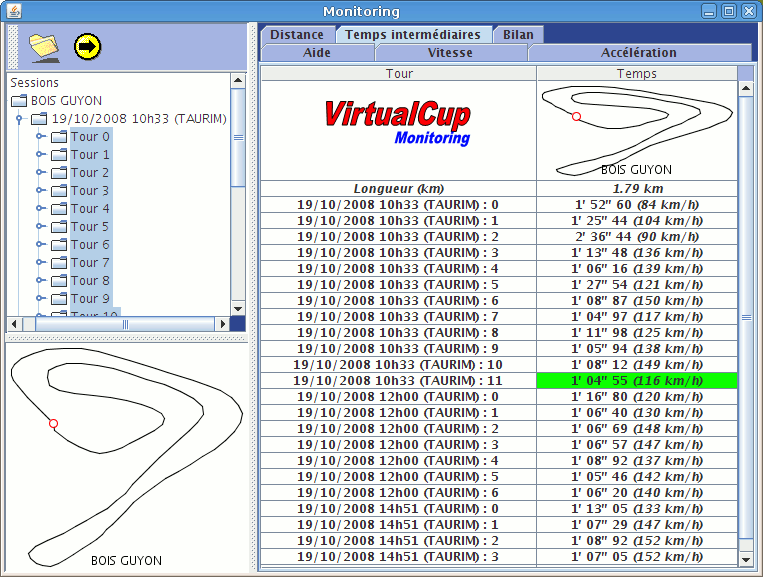Collapse the 19/10/2008 10h33 session node
Viewport: 763px width, 577px height.
[x=19, y=119]
